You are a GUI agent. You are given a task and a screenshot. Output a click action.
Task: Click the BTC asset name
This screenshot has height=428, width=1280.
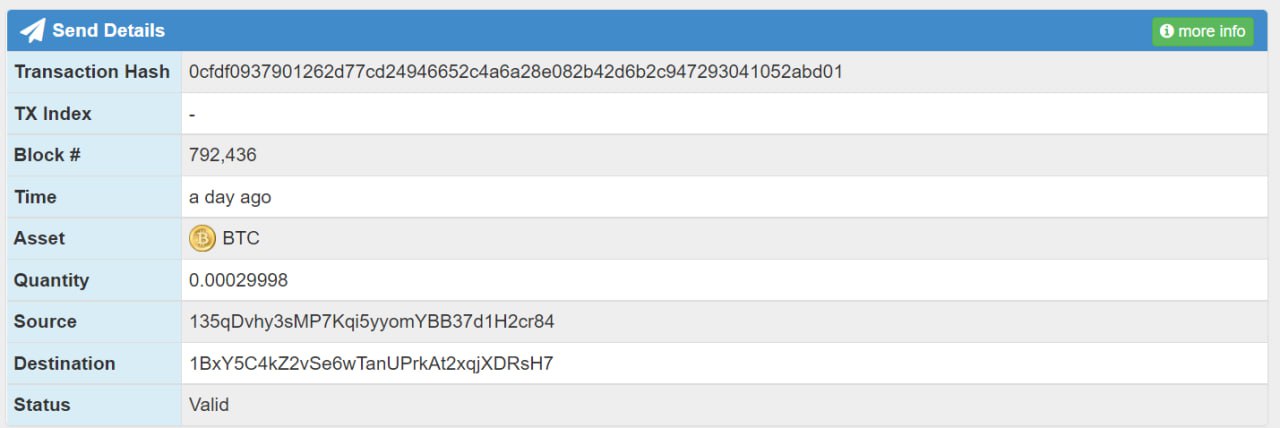(241, 238)
